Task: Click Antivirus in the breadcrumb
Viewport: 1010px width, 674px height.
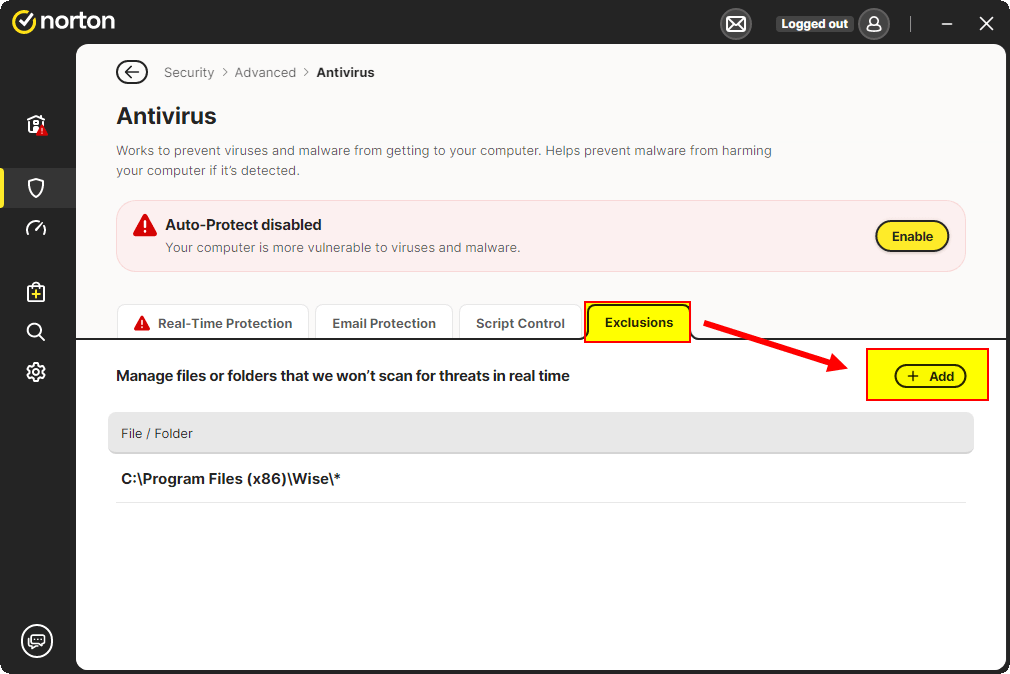Action: (345, 72)
